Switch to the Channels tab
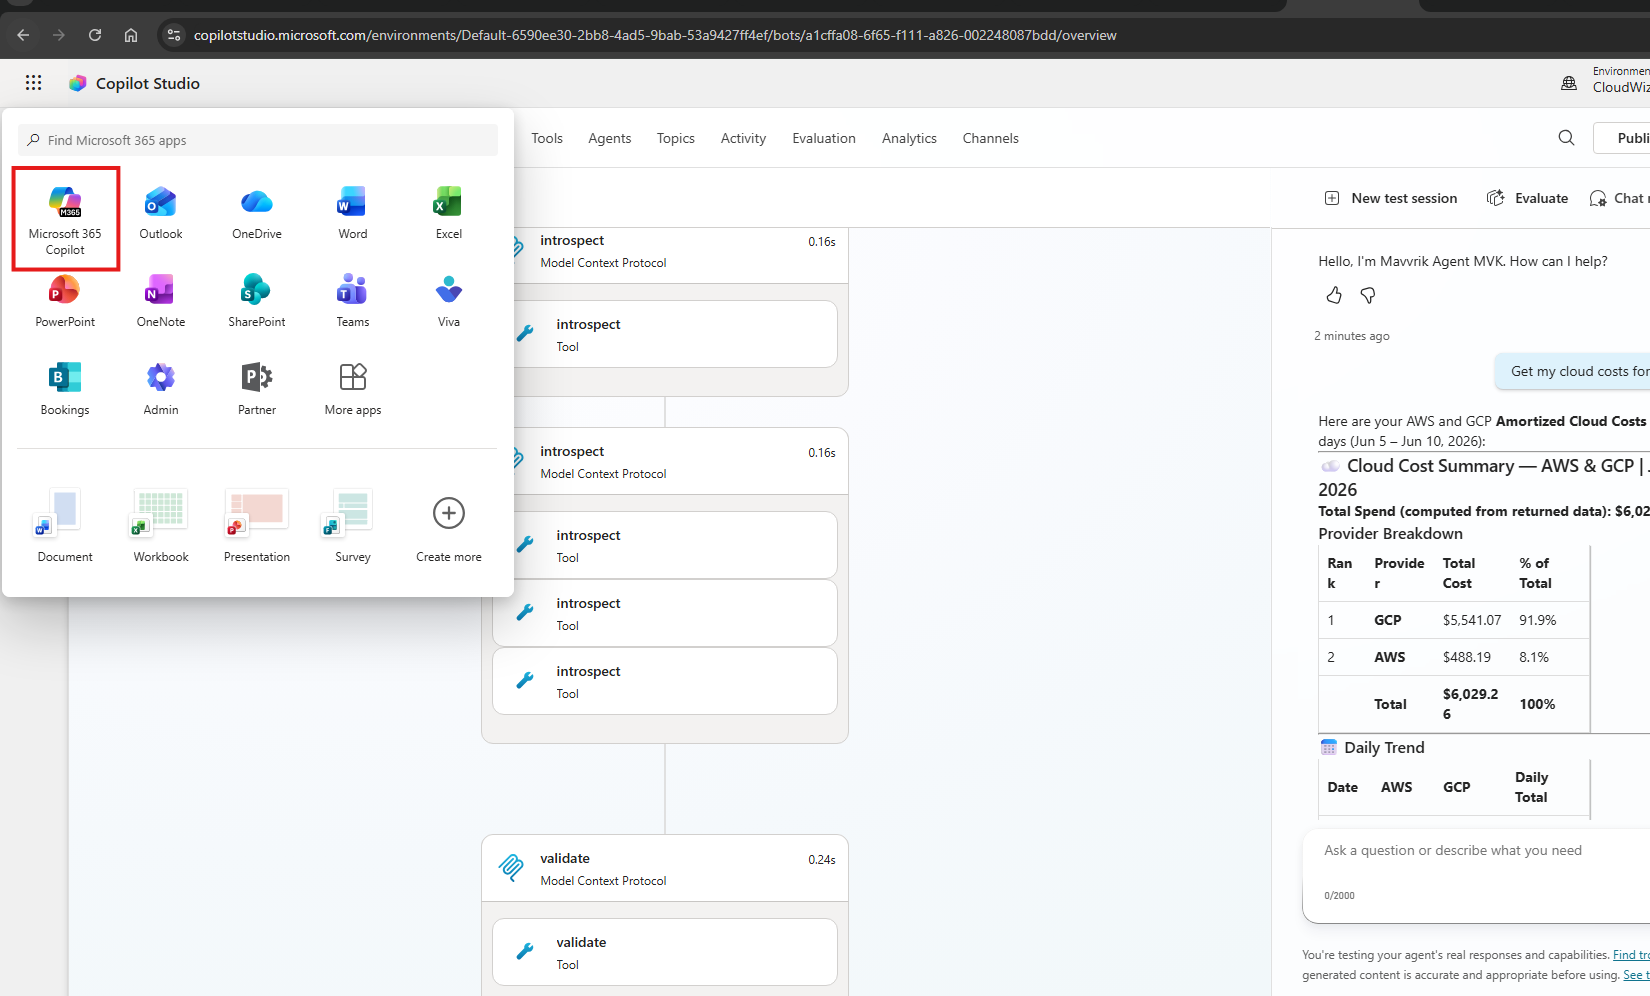 991,138
